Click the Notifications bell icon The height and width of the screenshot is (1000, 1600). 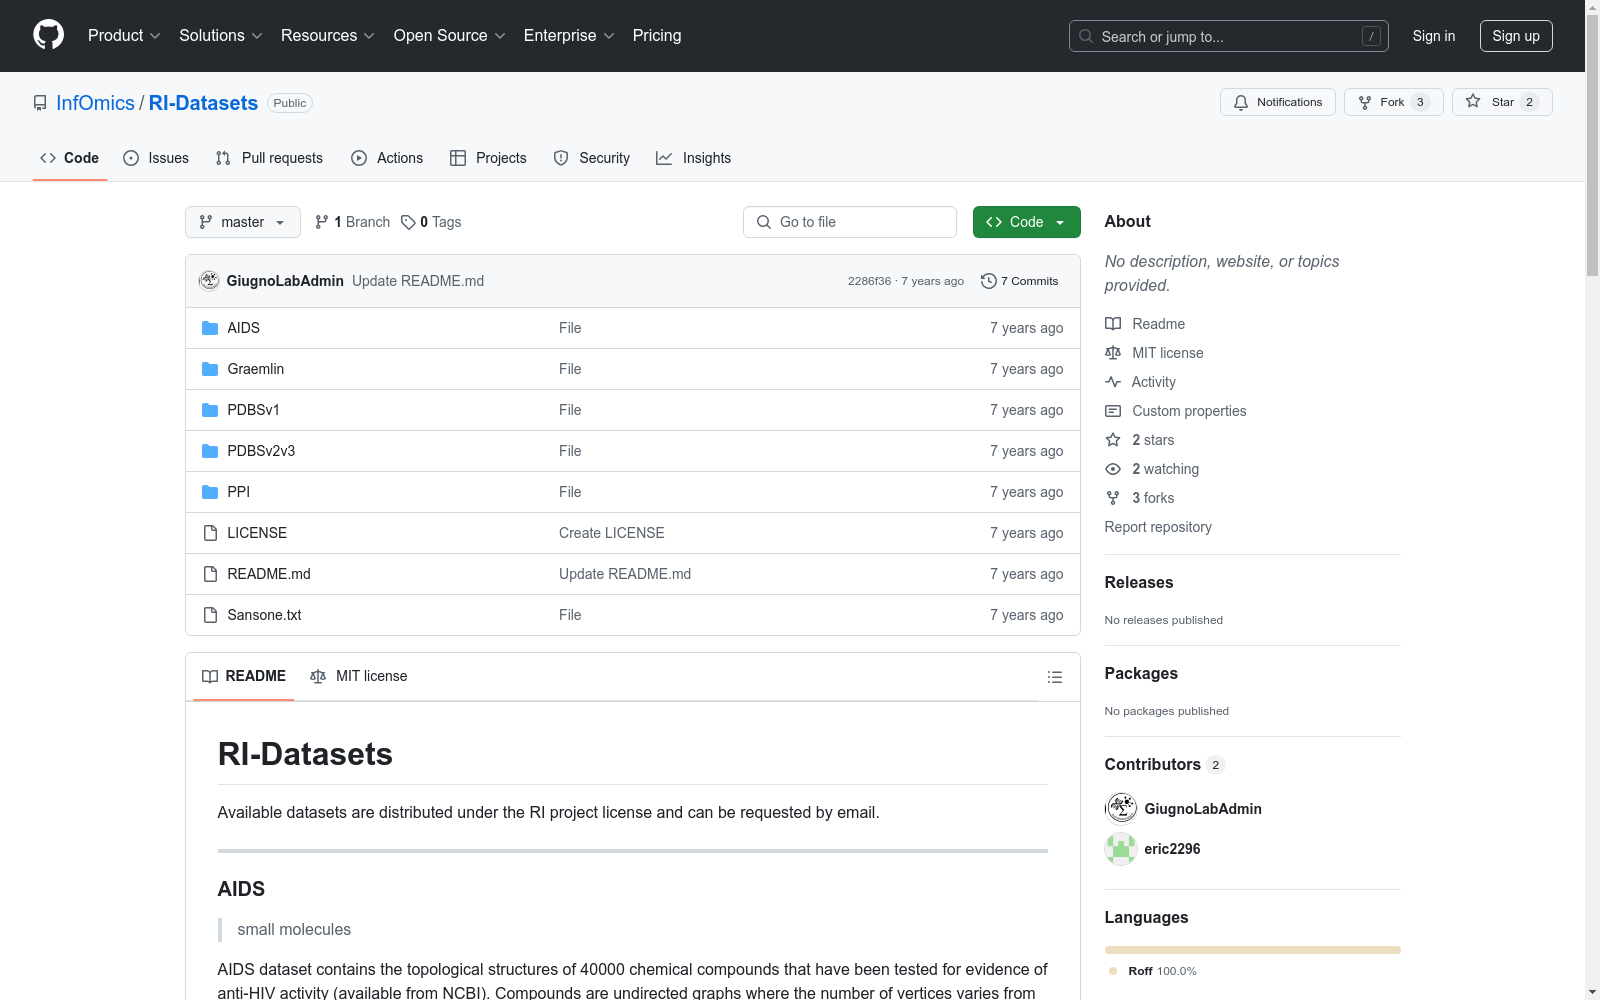[x=1241, y=102]
